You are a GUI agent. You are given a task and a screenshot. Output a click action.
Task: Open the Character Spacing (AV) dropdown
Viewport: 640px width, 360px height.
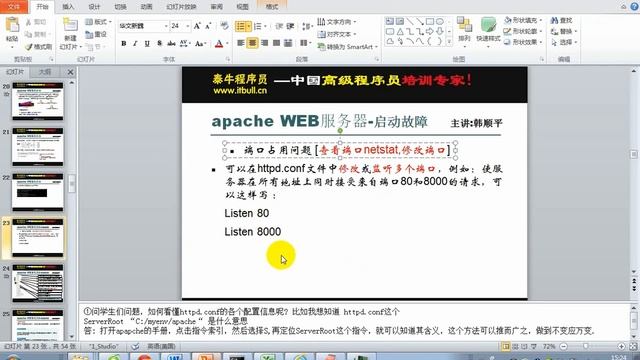[184, 43]
